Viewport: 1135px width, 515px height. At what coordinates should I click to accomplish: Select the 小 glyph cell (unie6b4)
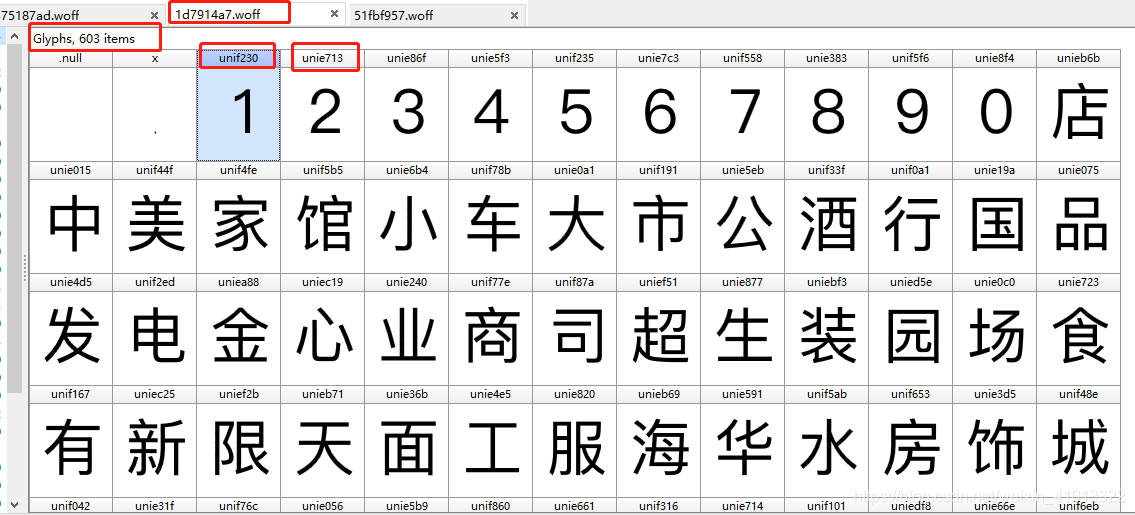coord(406,217)
